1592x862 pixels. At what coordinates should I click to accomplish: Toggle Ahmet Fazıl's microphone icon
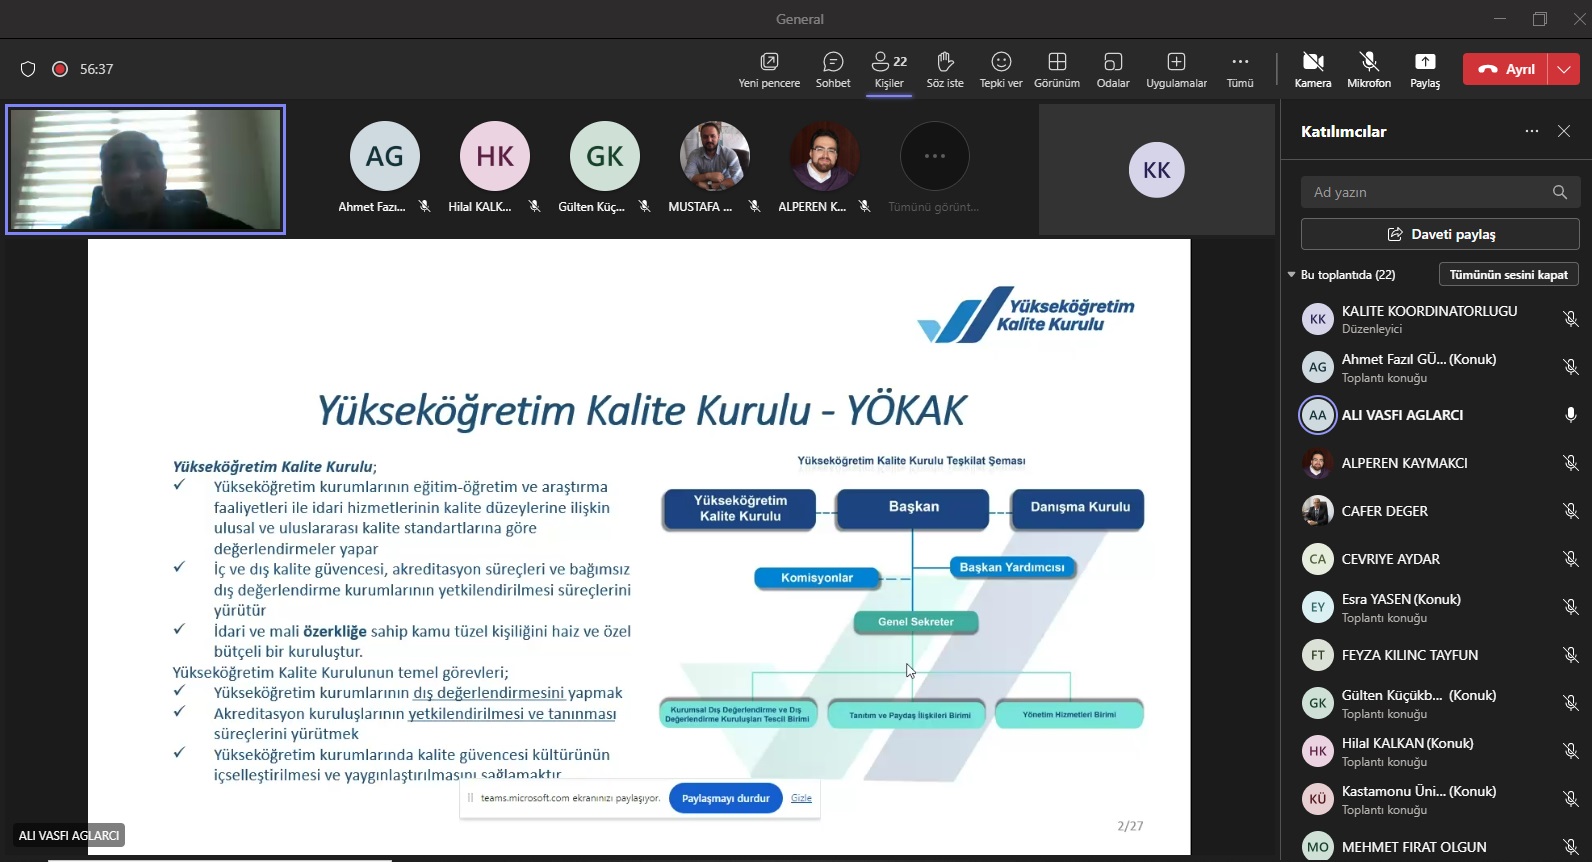(1571, 367)
